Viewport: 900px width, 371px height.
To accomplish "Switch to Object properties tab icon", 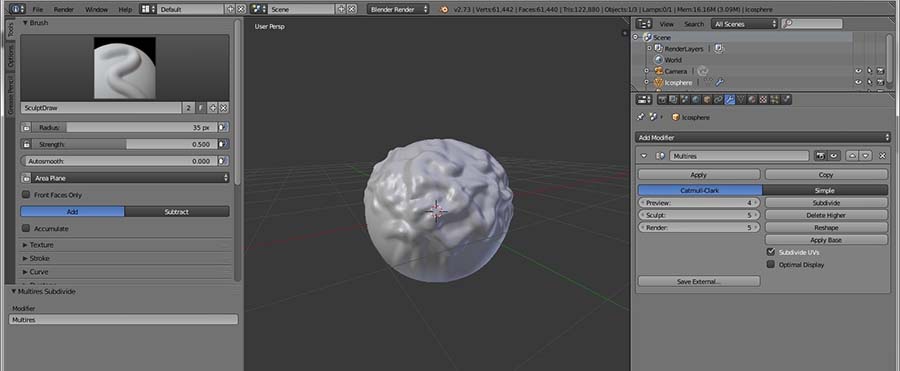I will point(707,99).
